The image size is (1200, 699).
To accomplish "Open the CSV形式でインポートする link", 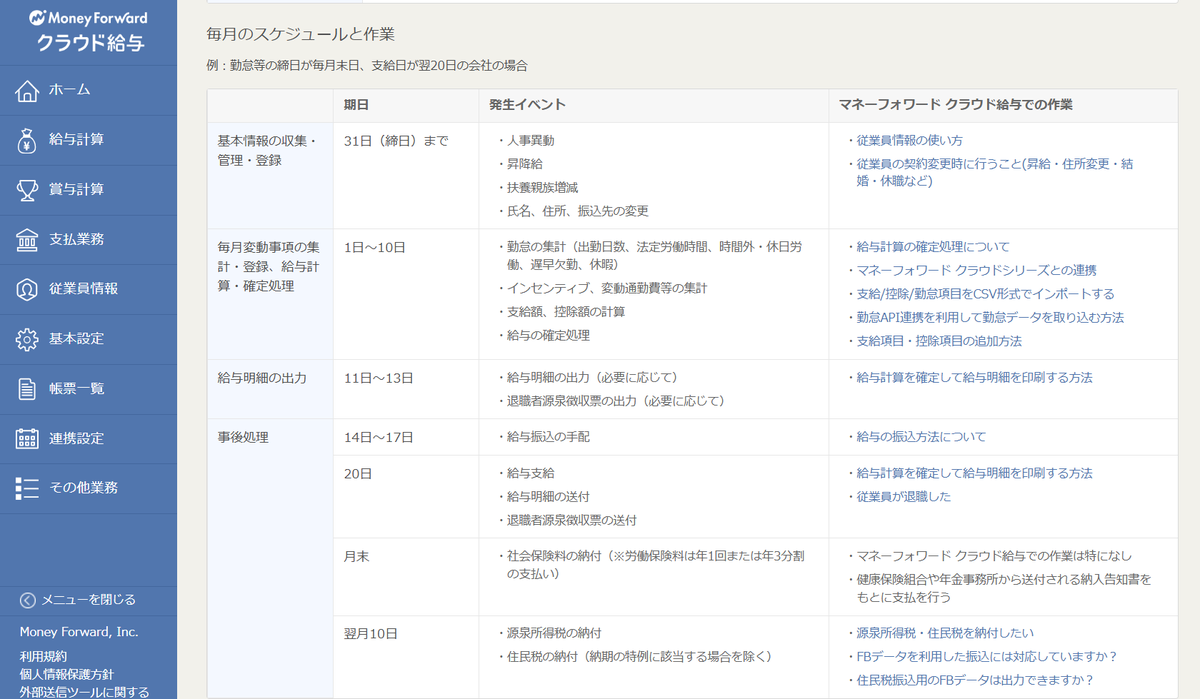I will pyautogui.click(x=985, y=294).
